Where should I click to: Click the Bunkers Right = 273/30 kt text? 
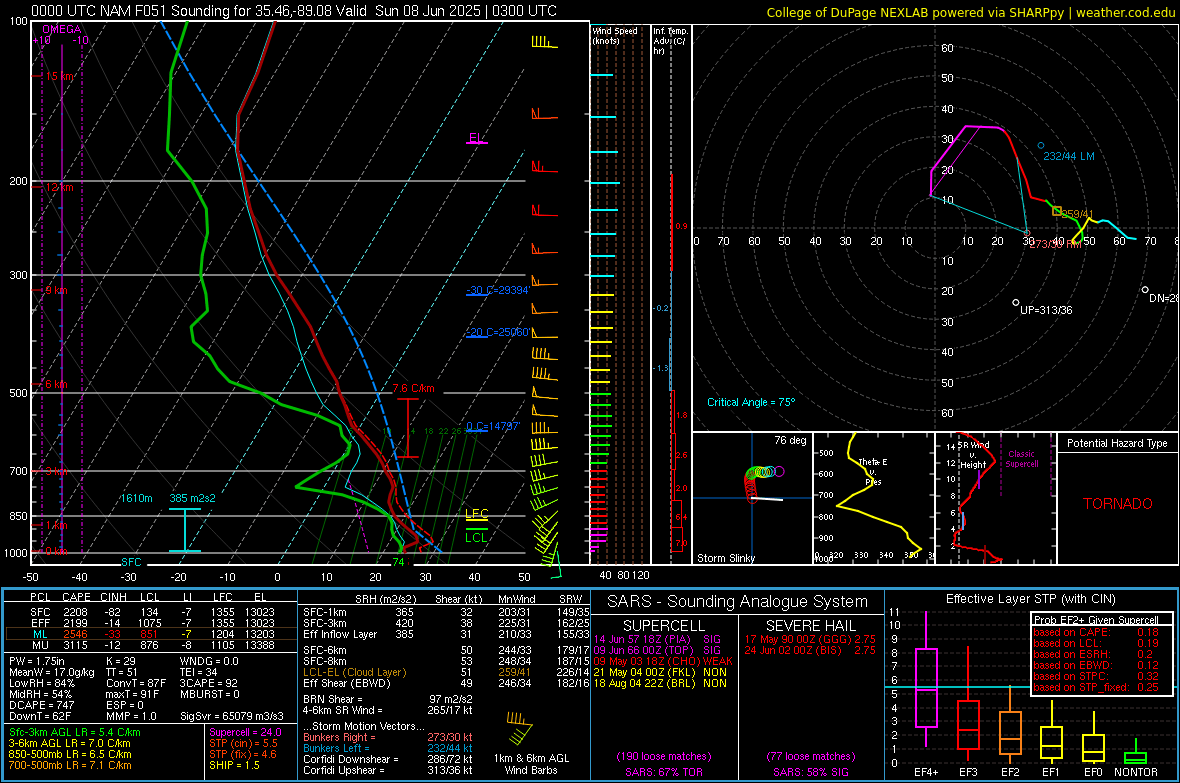tap(388, 737)
